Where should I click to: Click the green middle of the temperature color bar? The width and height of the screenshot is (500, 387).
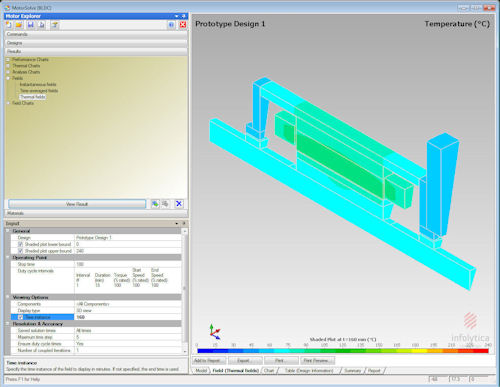click(x=343, y=351)
